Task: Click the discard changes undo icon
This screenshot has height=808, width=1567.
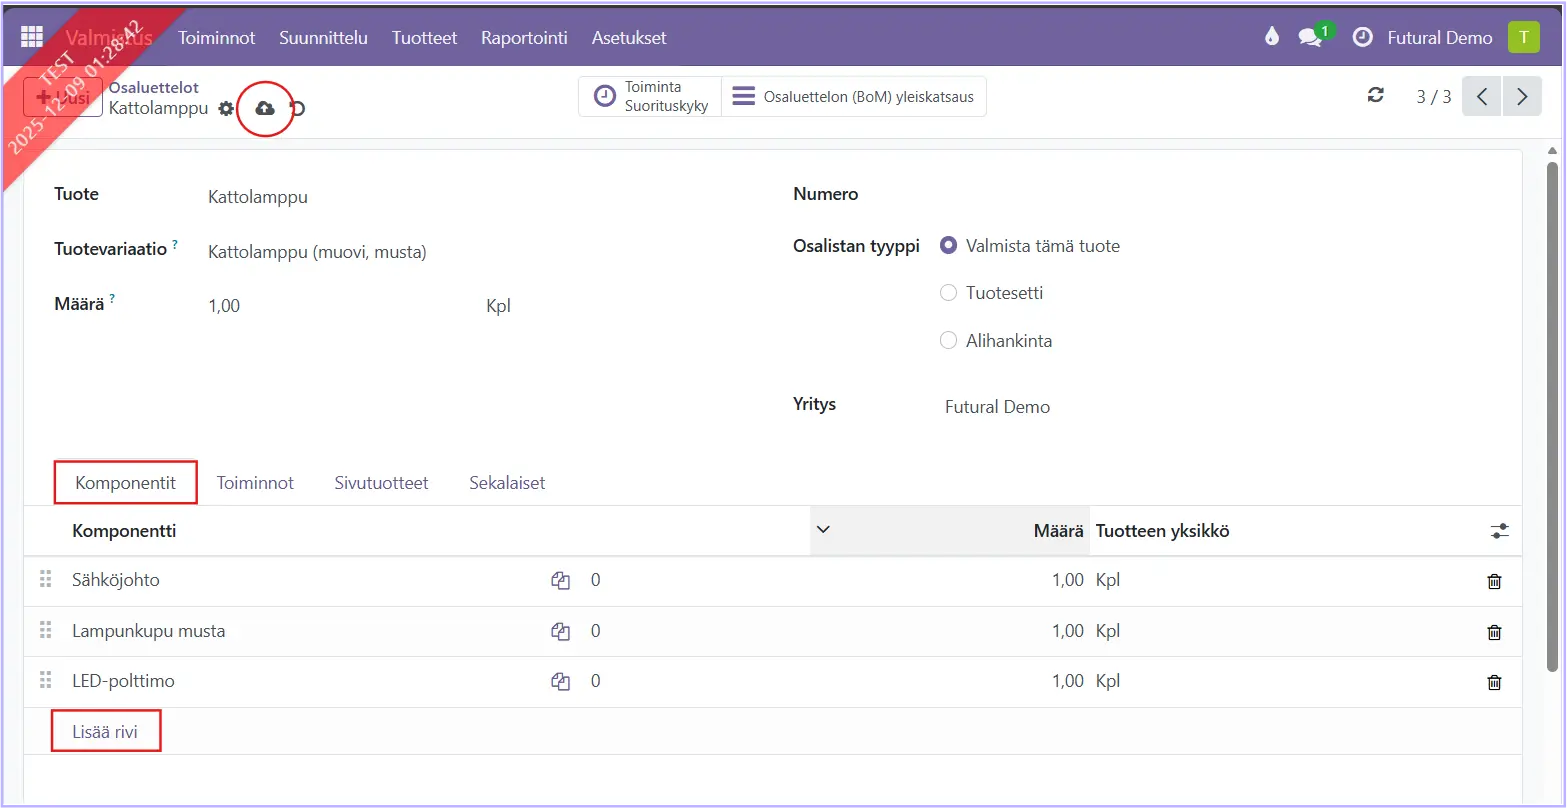Action: (298, 108)
